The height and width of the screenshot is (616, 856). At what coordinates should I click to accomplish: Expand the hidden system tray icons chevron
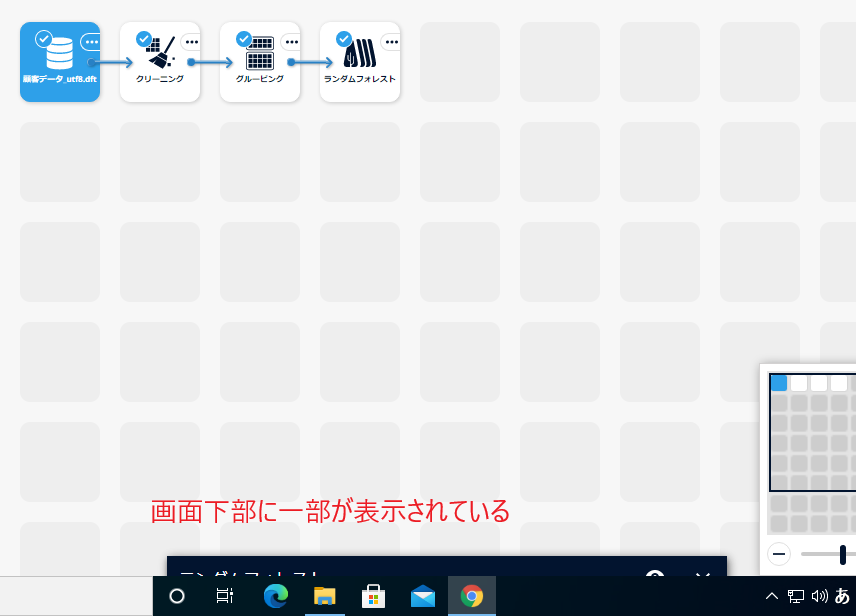pyautogui.click(x=771, y=596)
